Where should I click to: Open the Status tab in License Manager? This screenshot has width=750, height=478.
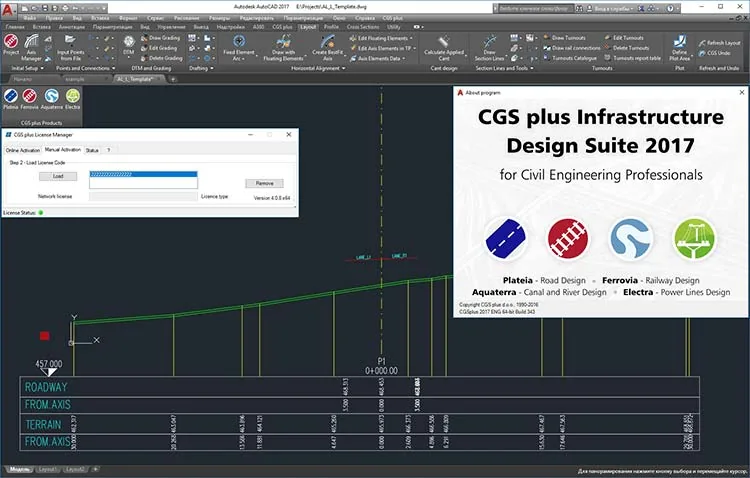pyautogui.click(x=92, y=150)
